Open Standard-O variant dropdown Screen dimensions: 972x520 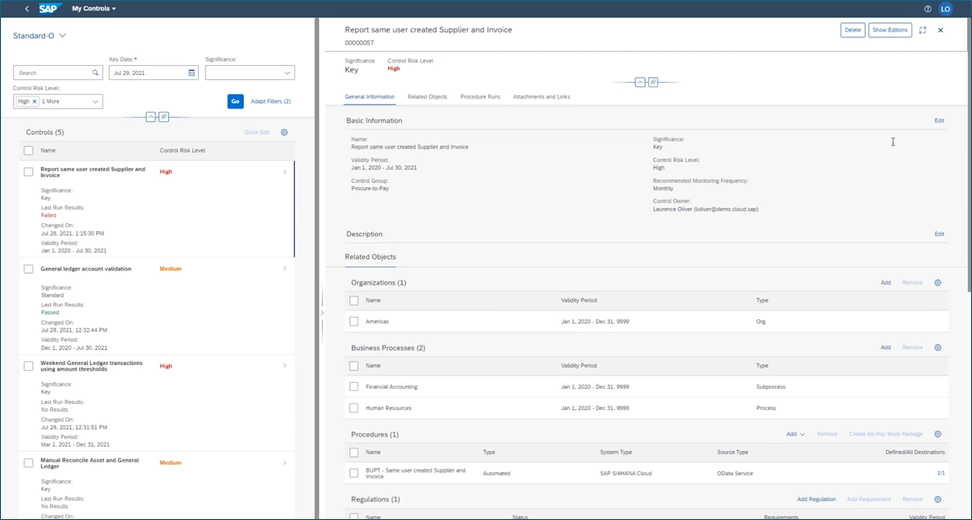point(40,36)
